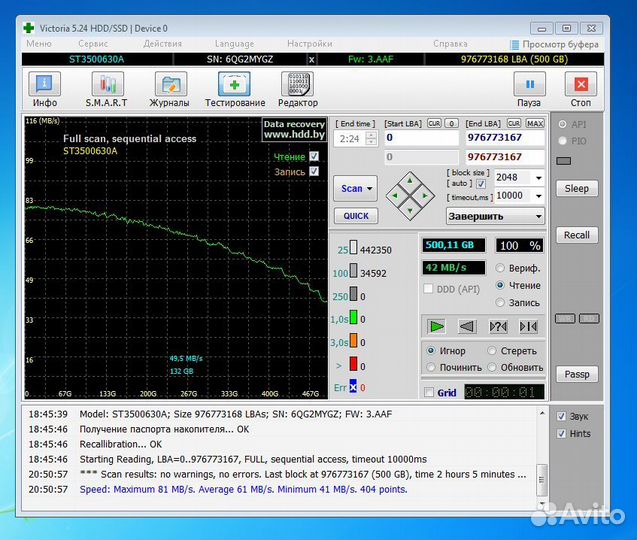Screen dimensions: 637x540
Task: Open the S.M.A.R.T. tool
Action: click(109, 86)
